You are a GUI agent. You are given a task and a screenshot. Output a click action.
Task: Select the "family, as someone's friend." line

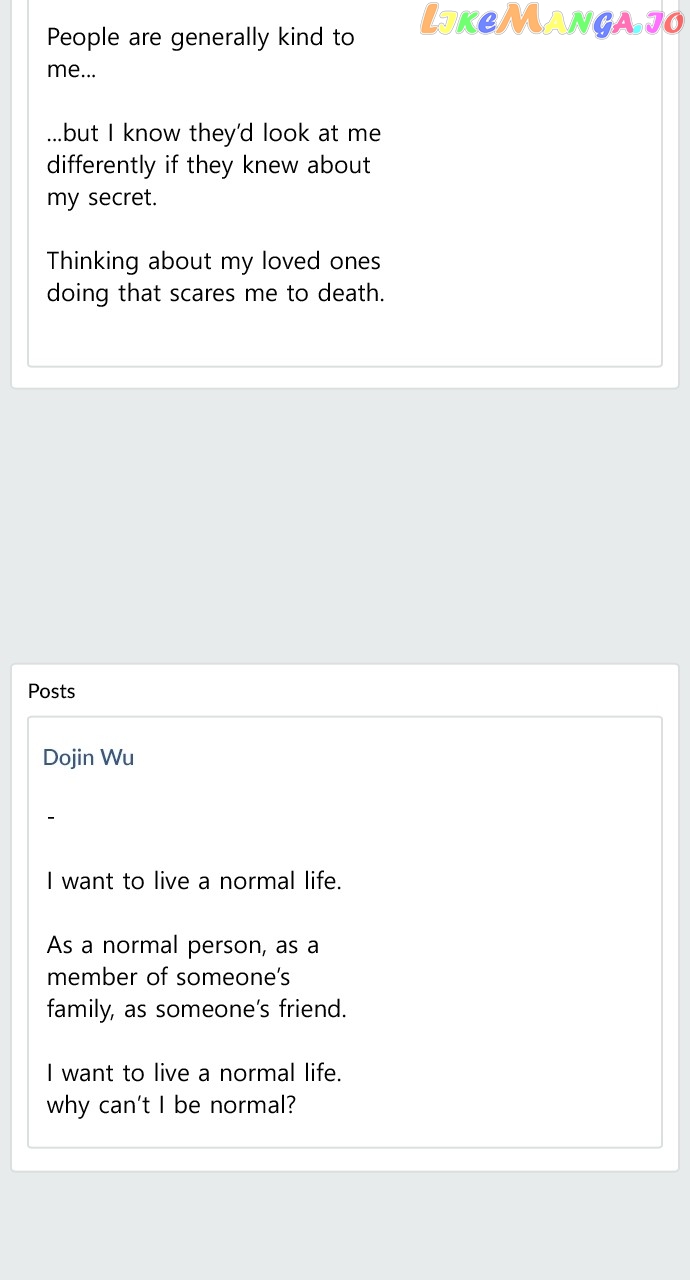(x=196, y=1009)
